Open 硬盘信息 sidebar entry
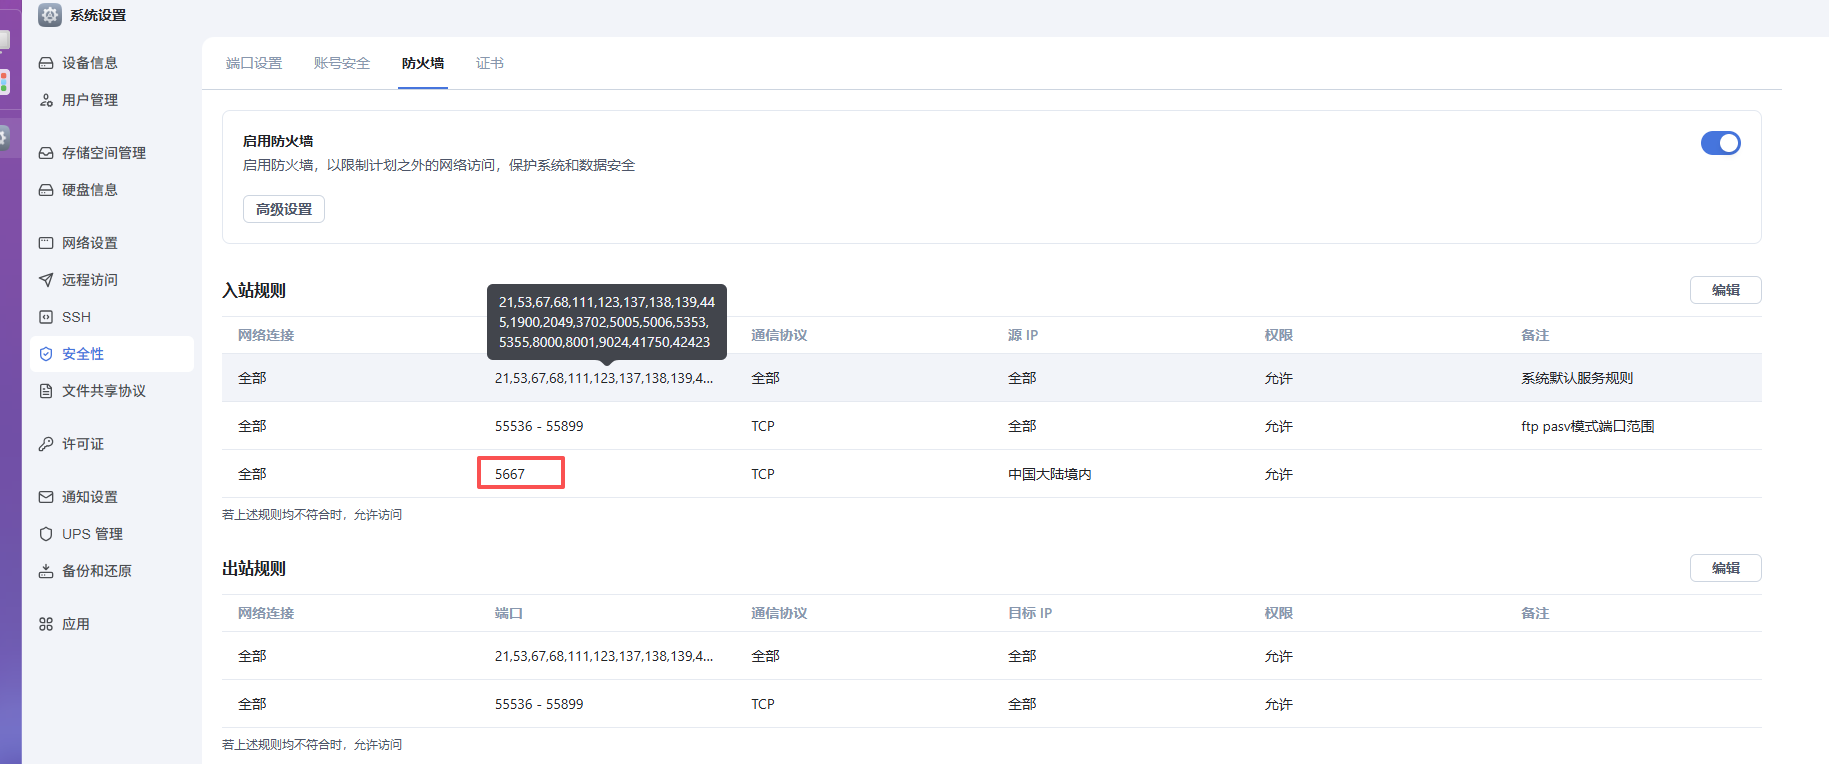Screen dimensions: 1829x764 click(x=111, y=190)
